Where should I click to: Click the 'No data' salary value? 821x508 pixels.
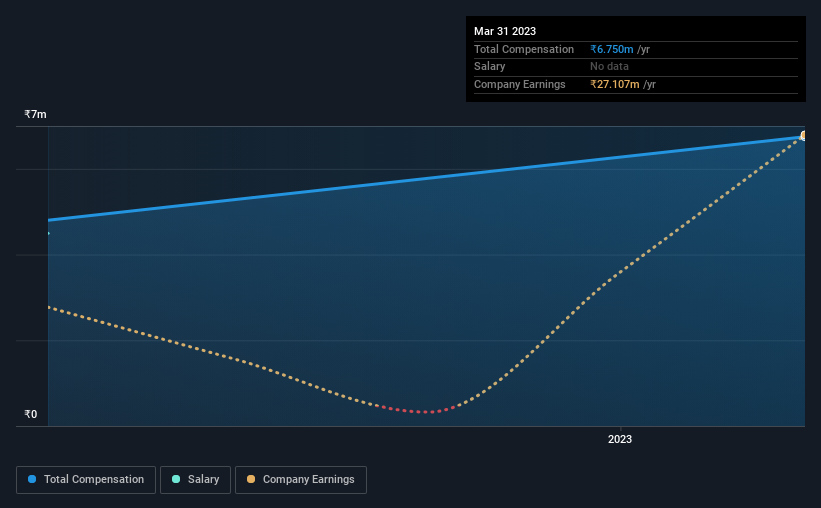(609, 67)
